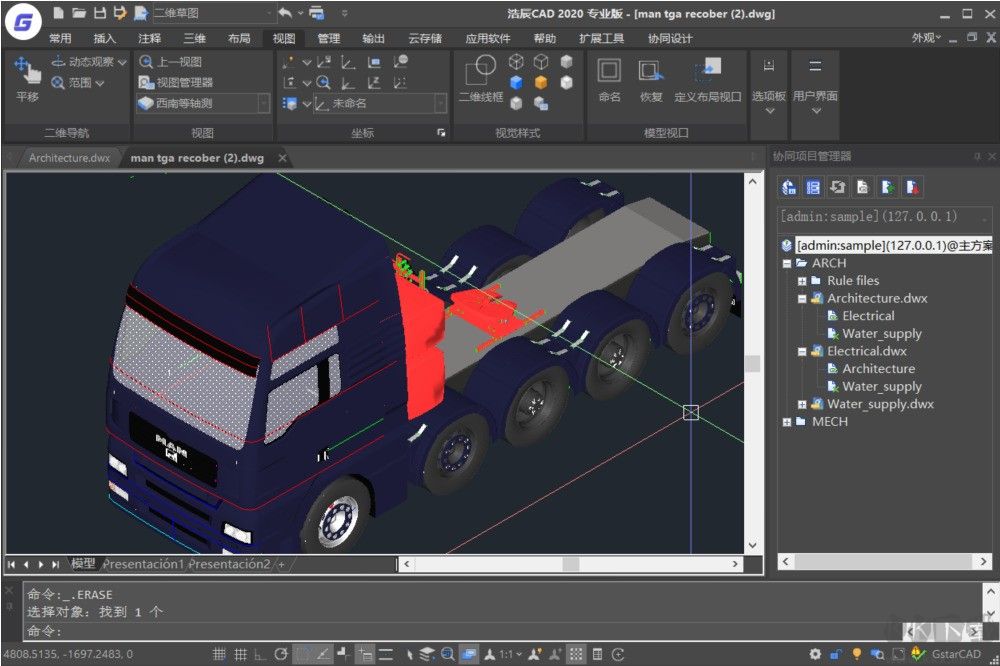Click the Named viewports (命名) icon
This screenshot has height=666, width=1000.
pyautogui.click(x=609, y=79)
